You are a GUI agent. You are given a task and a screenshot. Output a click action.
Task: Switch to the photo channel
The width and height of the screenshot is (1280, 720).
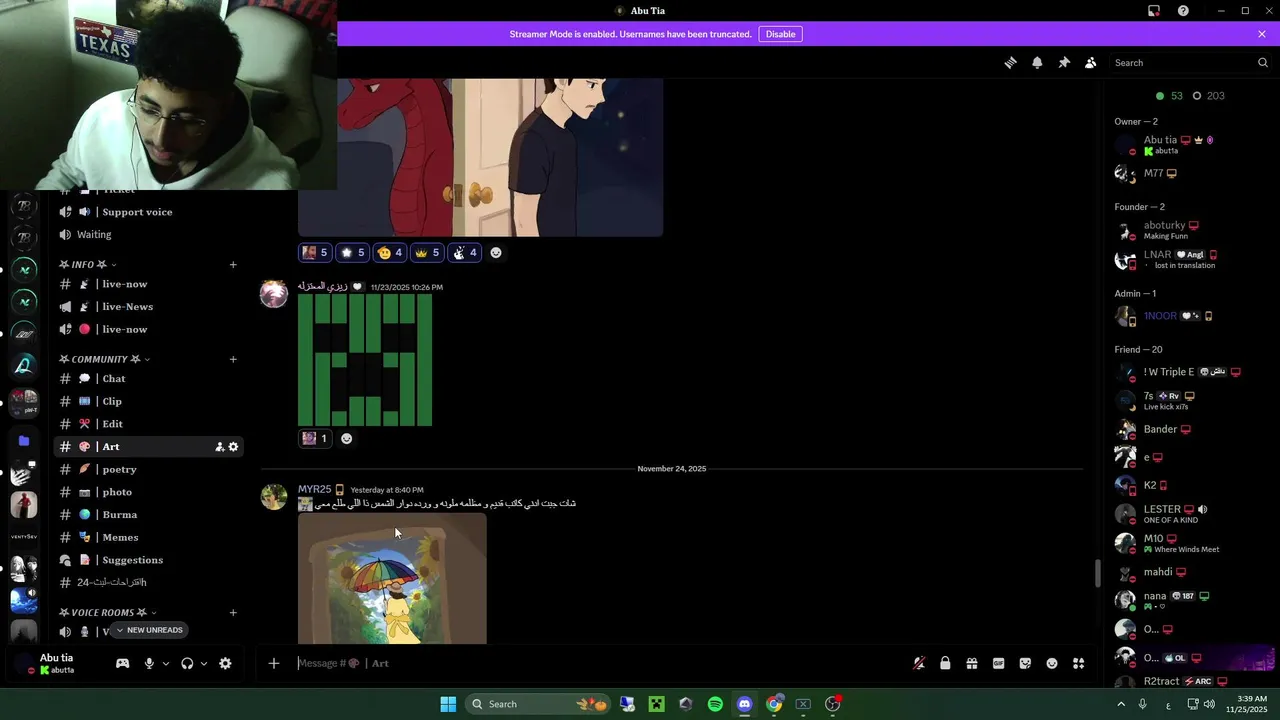(x=148, y=492)
